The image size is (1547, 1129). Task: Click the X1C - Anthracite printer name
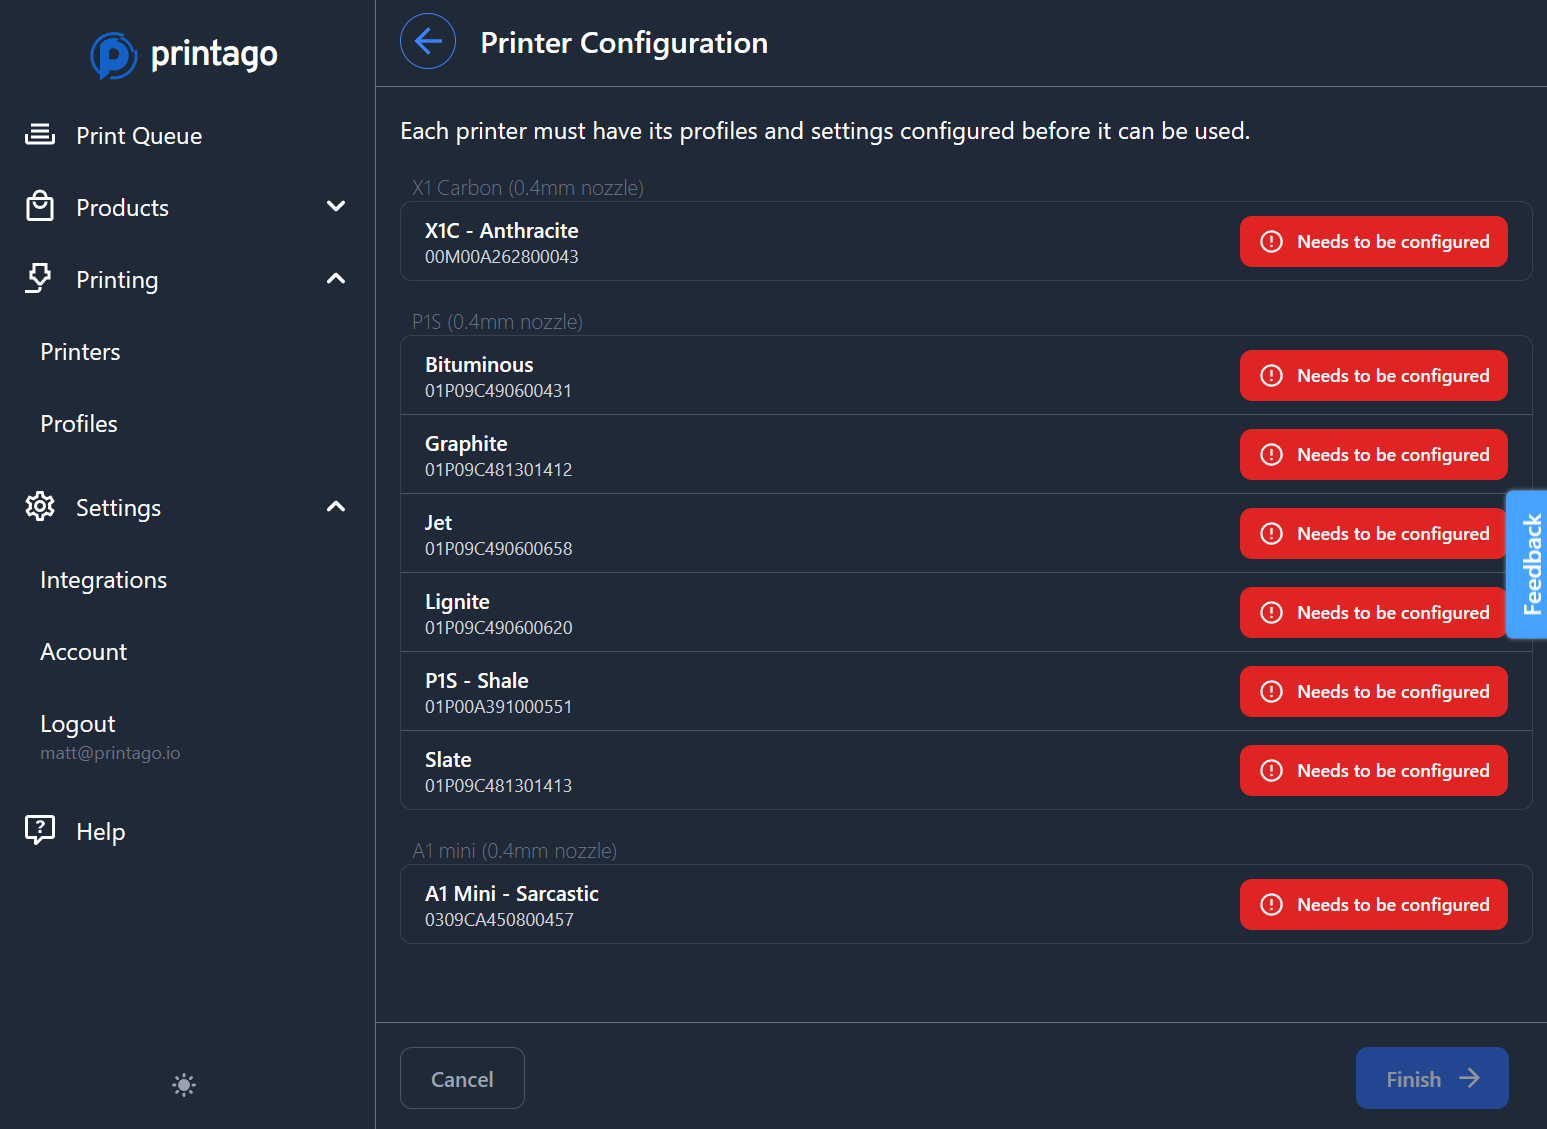(x=501, y=231)
